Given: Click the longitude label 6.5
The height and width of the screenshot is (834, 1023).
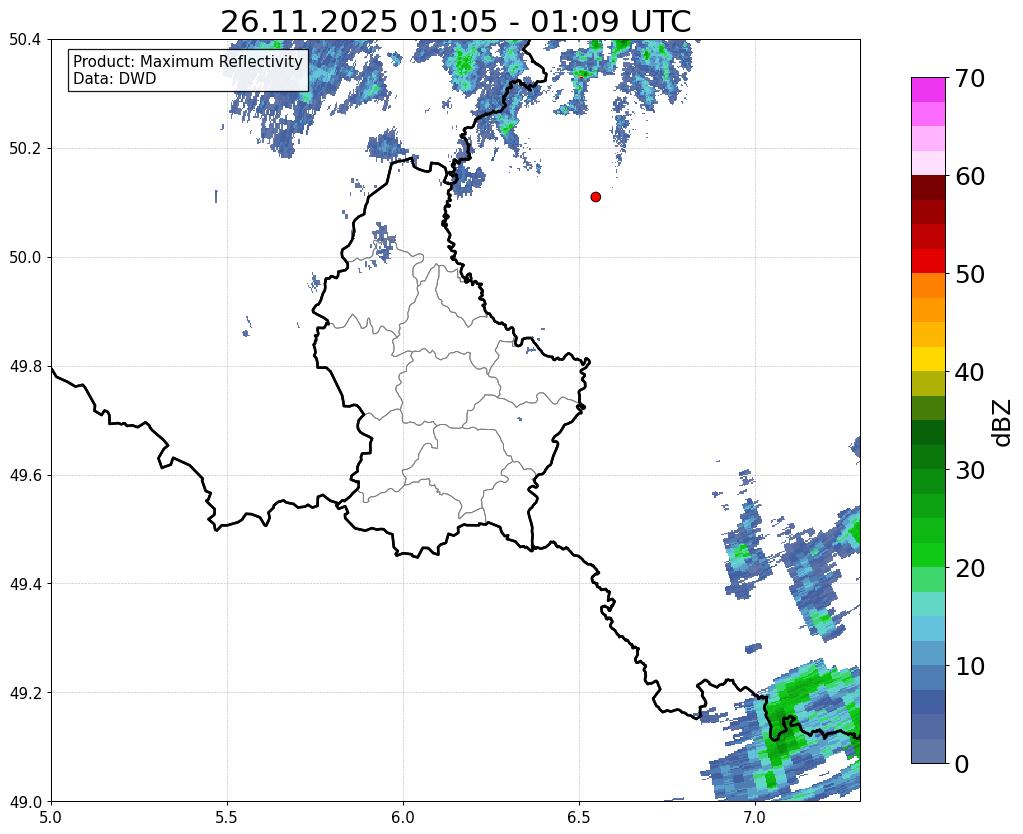Looking at the screenshot, I should click(579, 818).
